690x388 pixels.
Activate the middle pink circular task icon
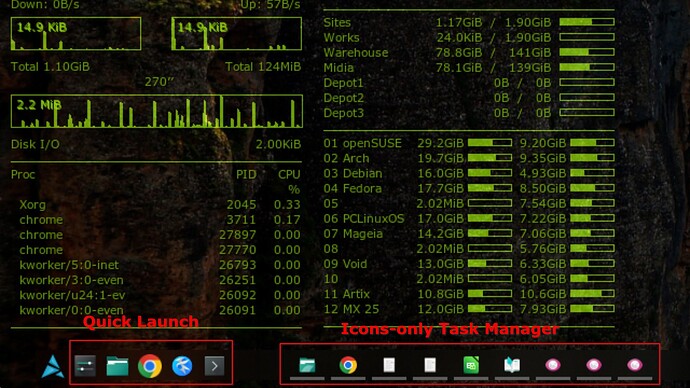[x=594, y=365]
